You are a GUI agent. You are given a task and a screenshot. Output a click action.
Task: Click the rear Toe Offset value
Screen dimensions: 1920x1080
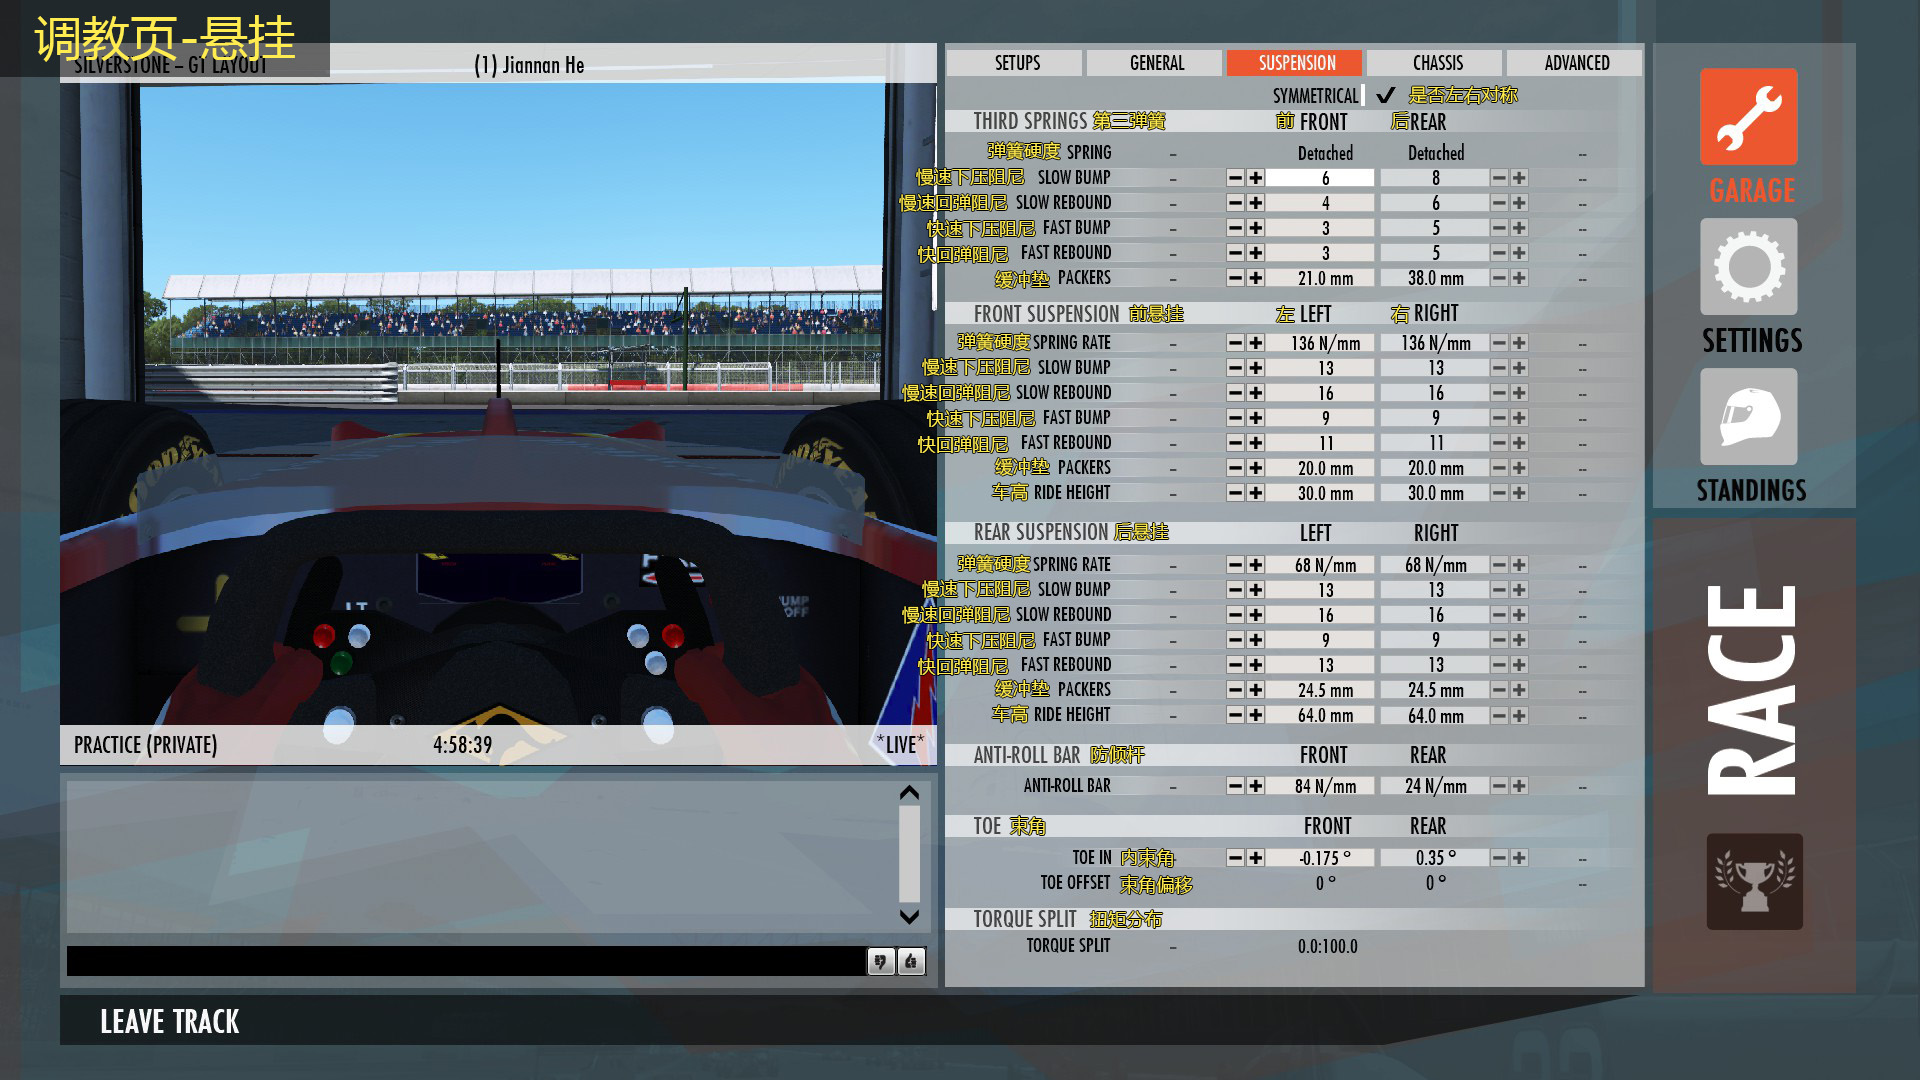(x=1435, y=883)
